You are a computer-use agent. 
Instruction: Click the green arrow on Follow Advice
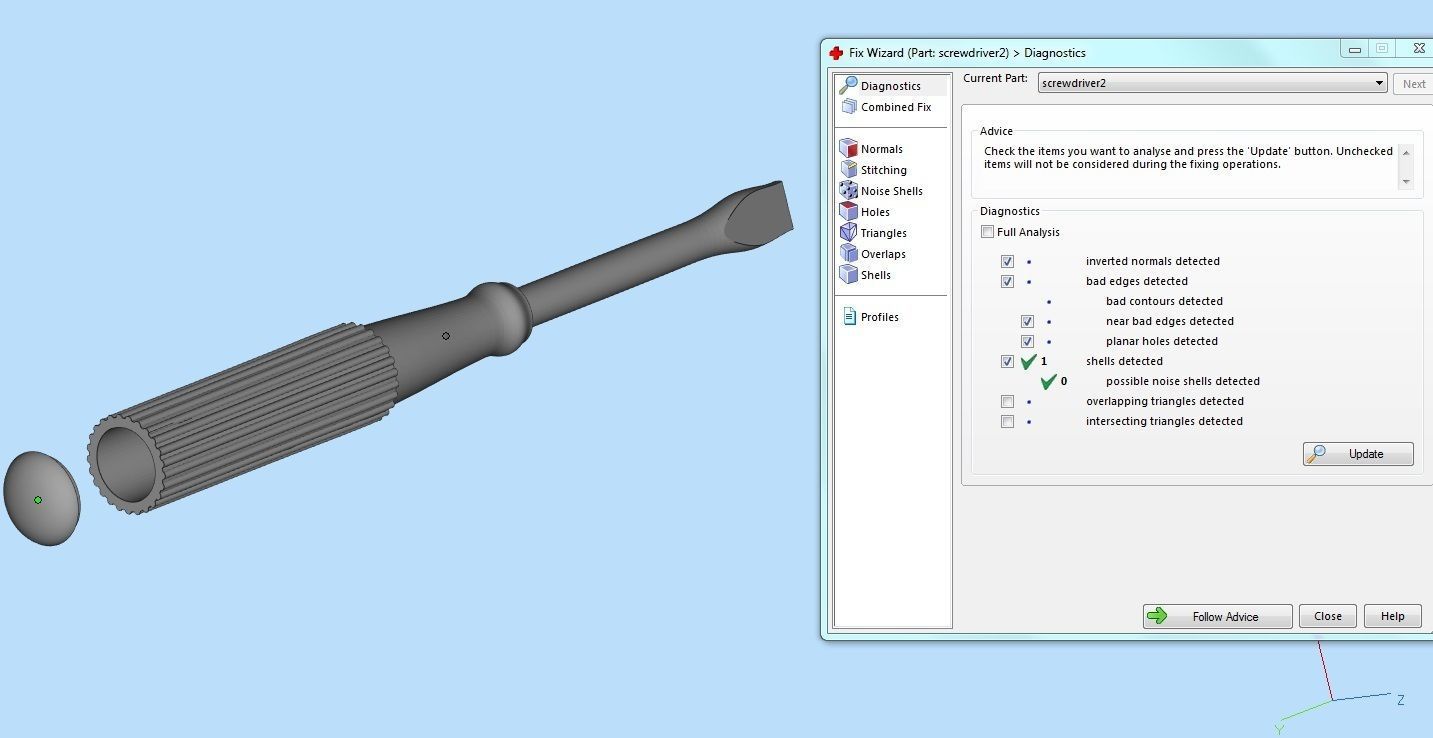click(1157, 616)
